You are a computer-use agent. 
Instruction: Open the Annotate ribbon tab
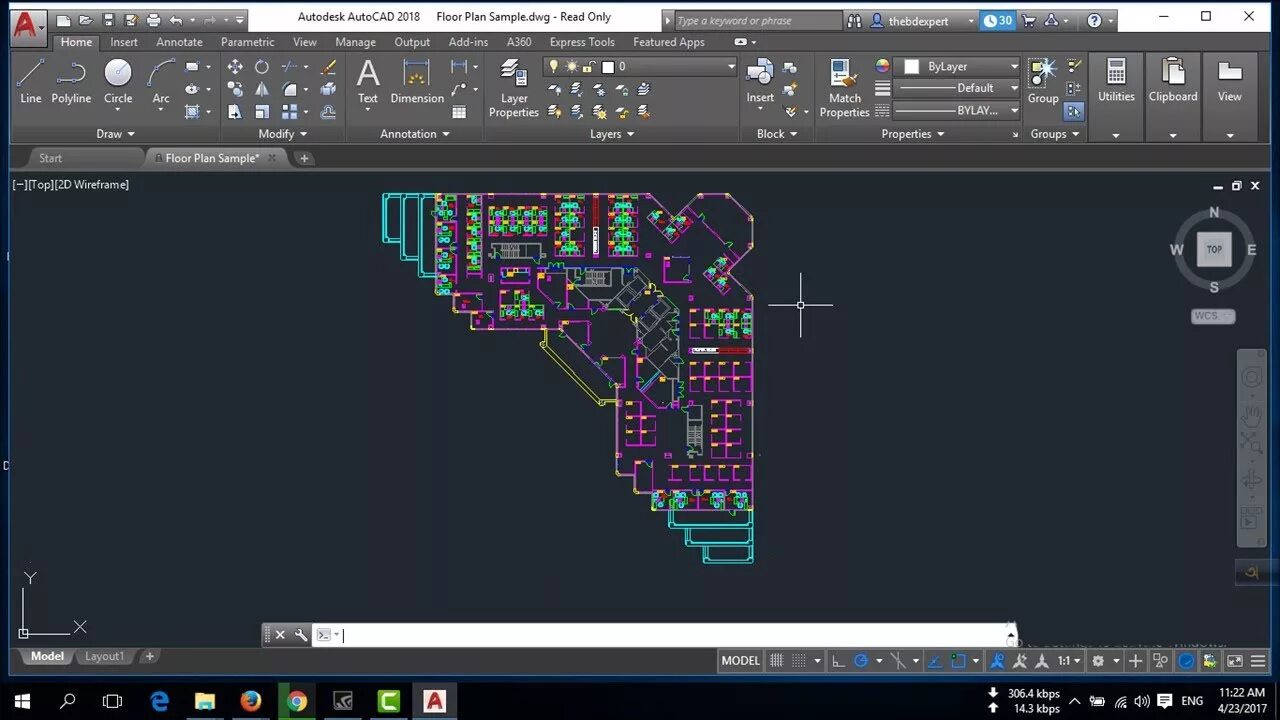(179, 42)
